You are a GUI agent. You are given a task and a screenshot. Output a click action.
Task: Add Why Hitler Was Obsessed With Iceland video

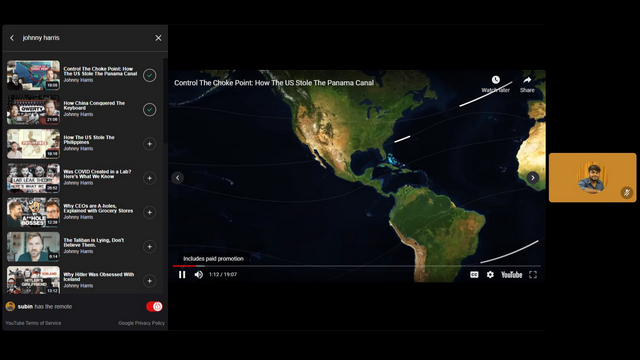click(x=149, y=281)
